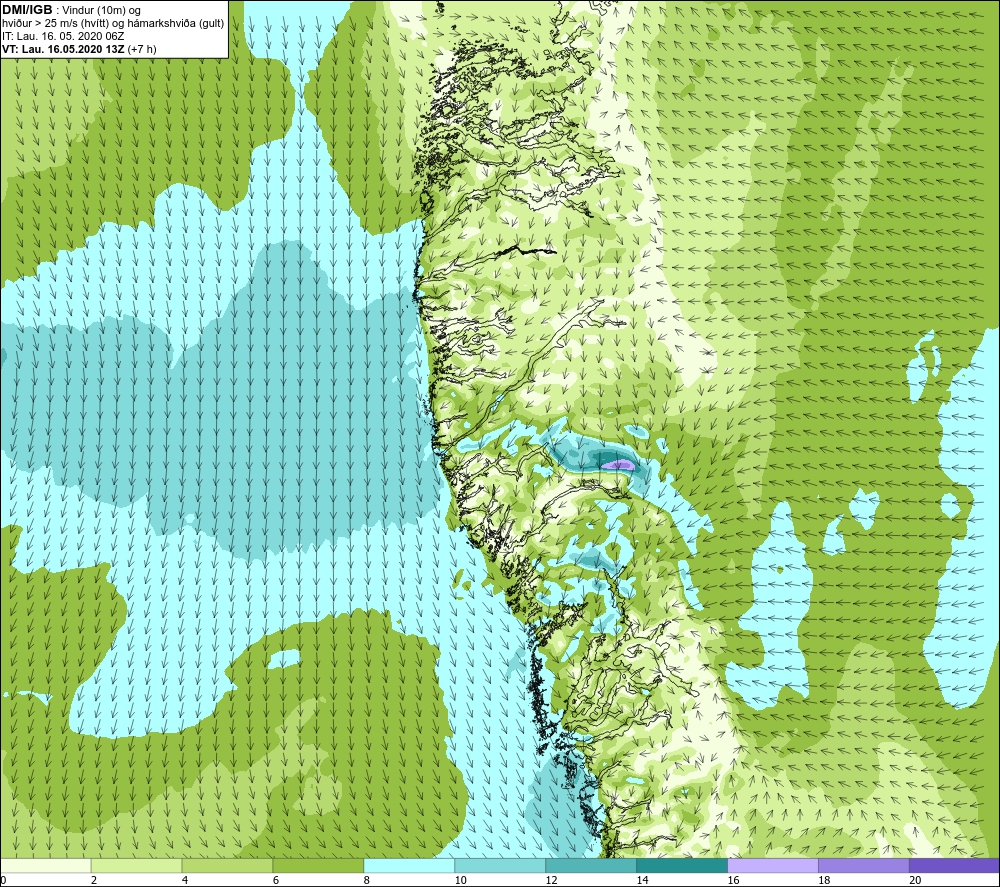Viewport: 1000px width, 887px height.
Task: Click the 8–10 m/s light cyan legend swatch
Action: click(409, 865)
